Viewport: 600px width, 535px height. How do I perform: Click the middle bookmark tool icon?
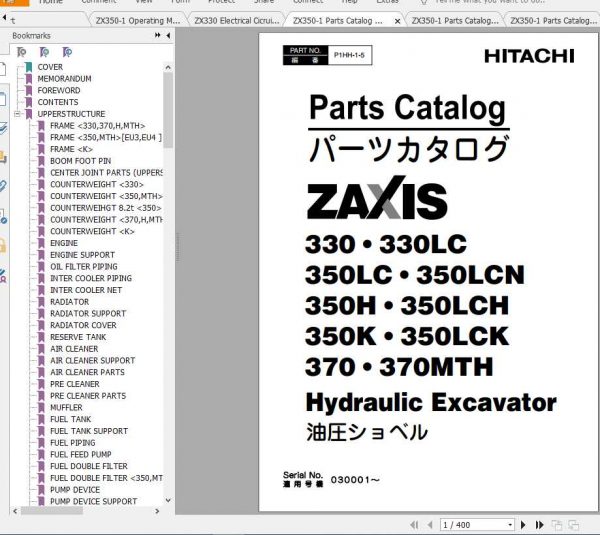pos(44,52)
